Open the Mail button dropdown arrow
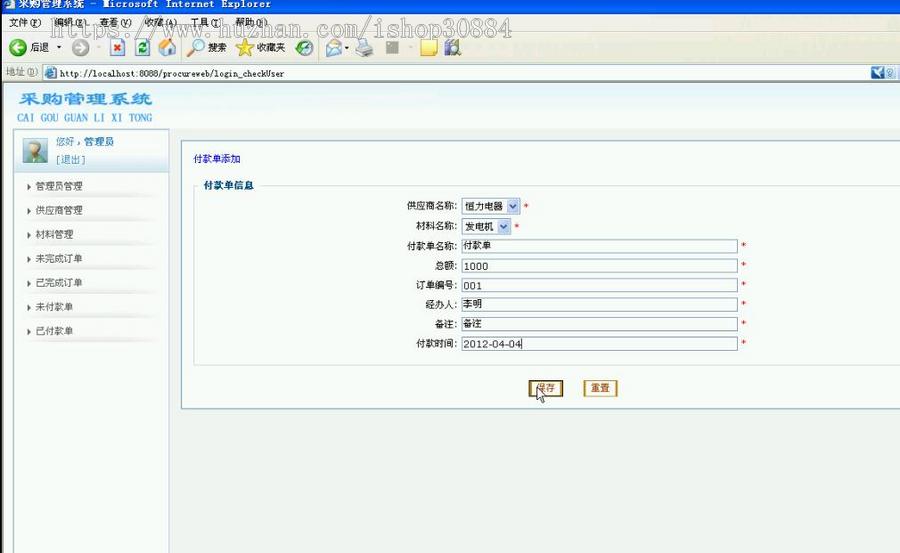Image resolution: width=900 pixels, height=553 pixels. (x=347, y=48)
